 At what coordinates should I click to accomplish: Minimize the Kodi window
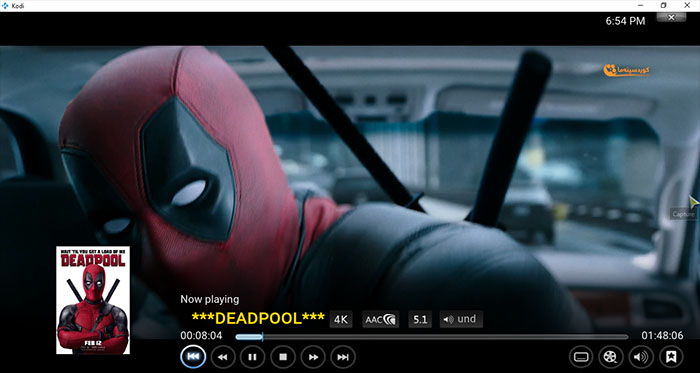640,5
